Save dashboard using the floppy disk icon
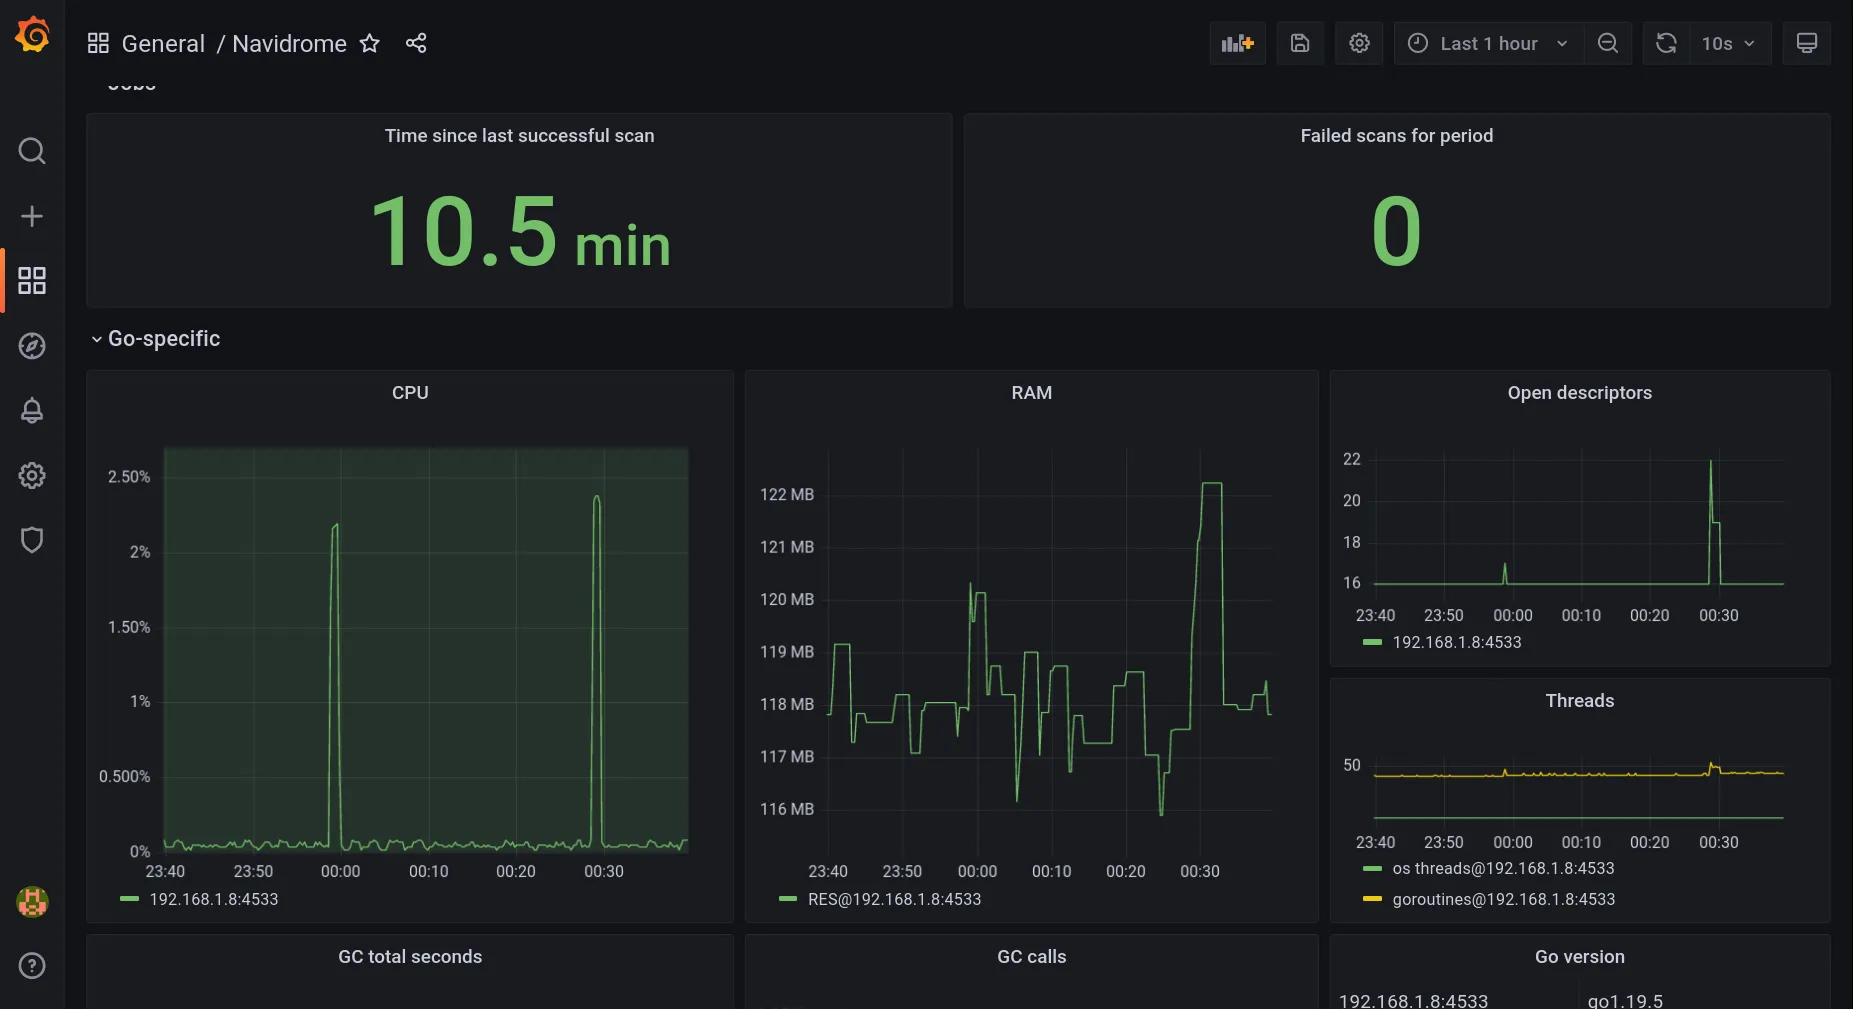1870x1018 pixels. [x=1299, y=43]
